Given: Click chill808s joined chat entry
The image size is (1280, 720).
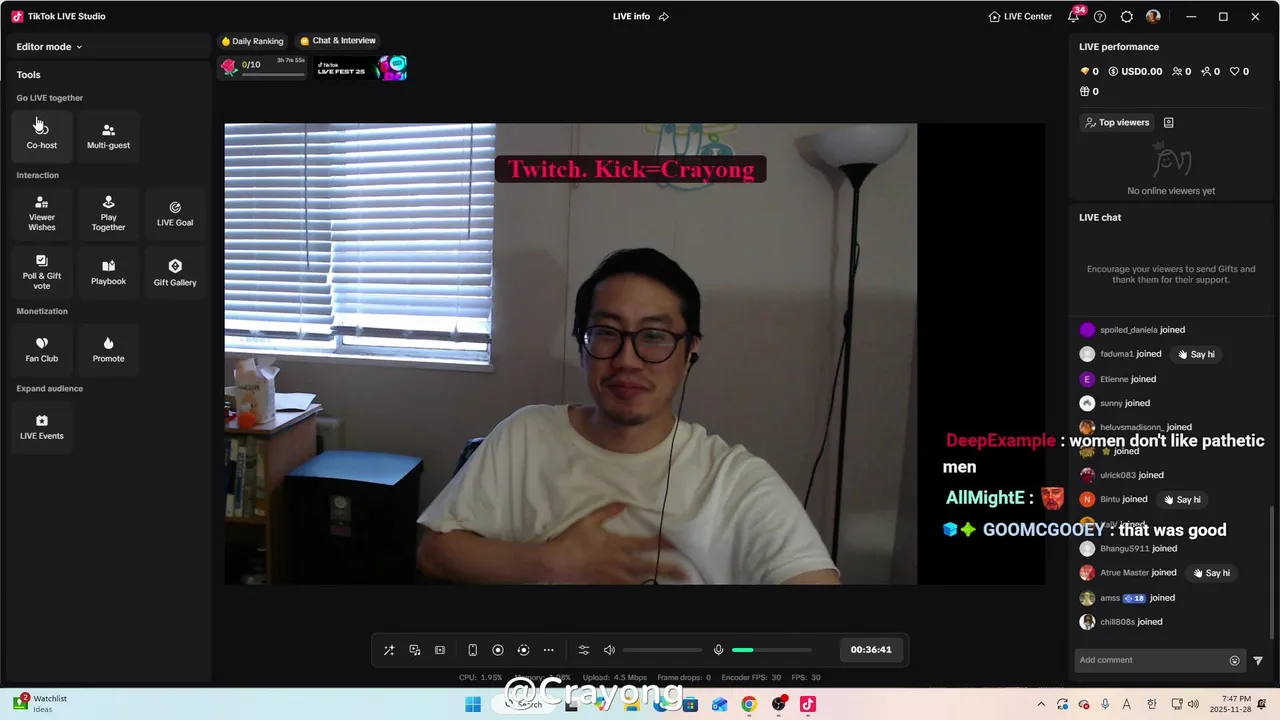Looking at the screenshot, I should [1123, 622].
